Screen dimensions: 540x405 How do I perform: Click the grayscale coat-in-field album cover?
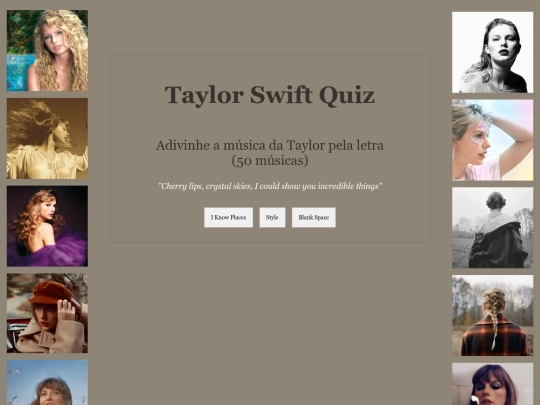(492, 228)
